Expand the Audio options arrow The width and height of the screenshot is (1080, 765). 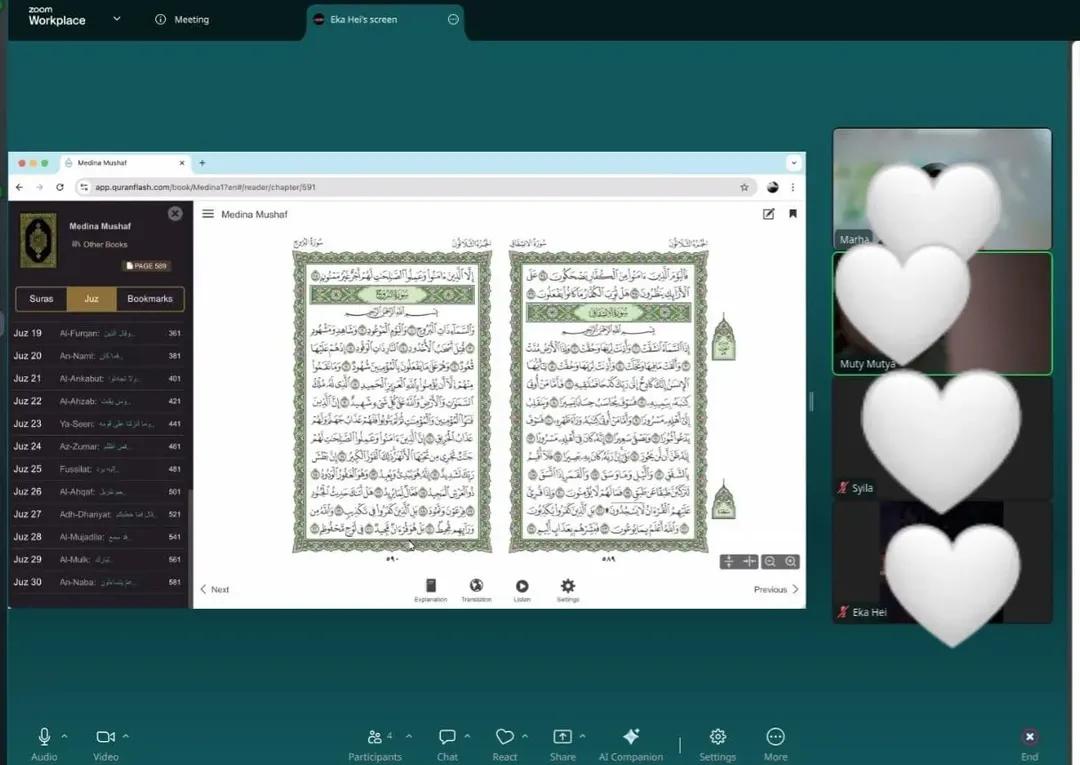pos(65,736)
